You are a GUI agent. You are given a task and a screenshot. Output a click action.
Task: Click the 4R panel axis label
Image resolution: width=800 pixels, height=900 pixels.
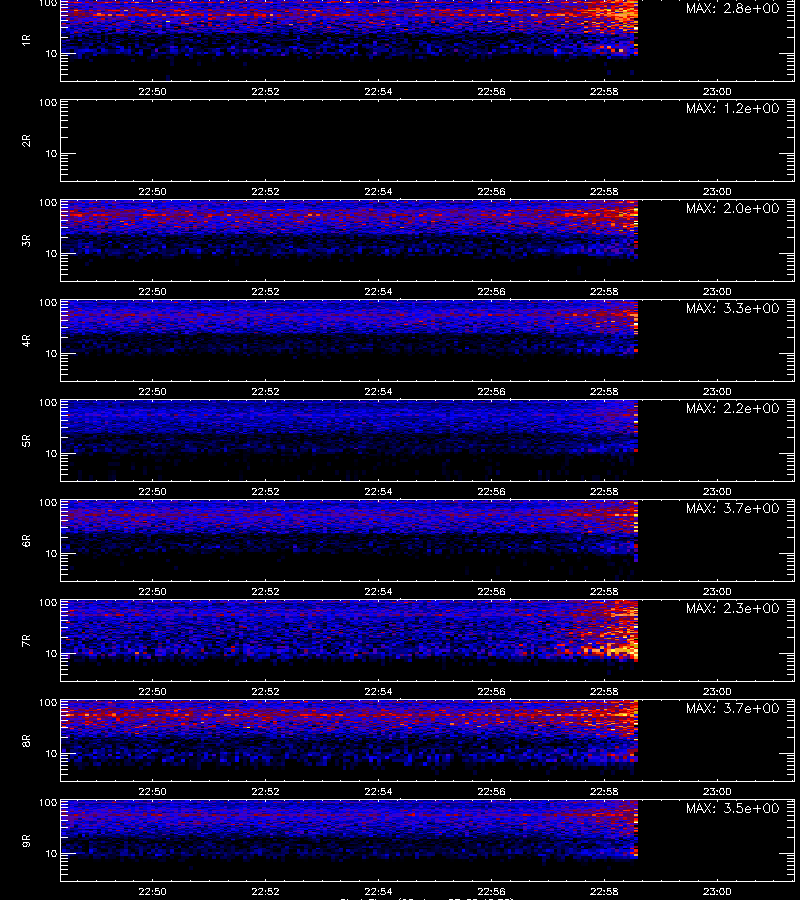pyautogui.click(x=26, y=340)
